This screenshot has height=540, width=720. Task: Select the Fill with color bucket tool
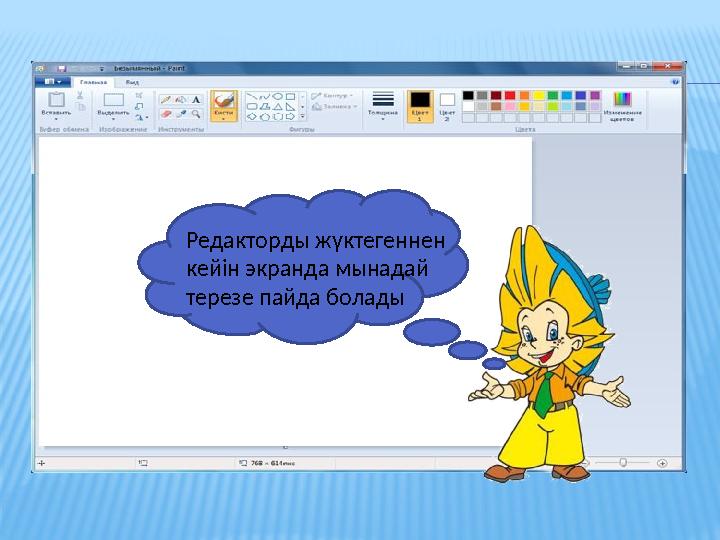point(181,100)
